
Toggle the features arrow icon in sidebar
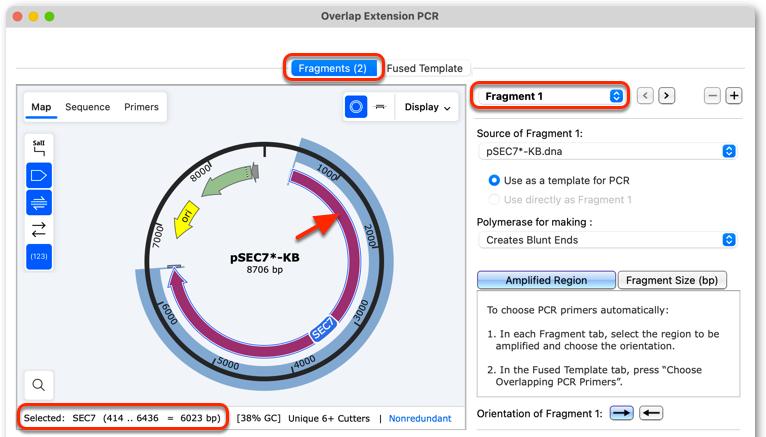[x=39, y=175]
